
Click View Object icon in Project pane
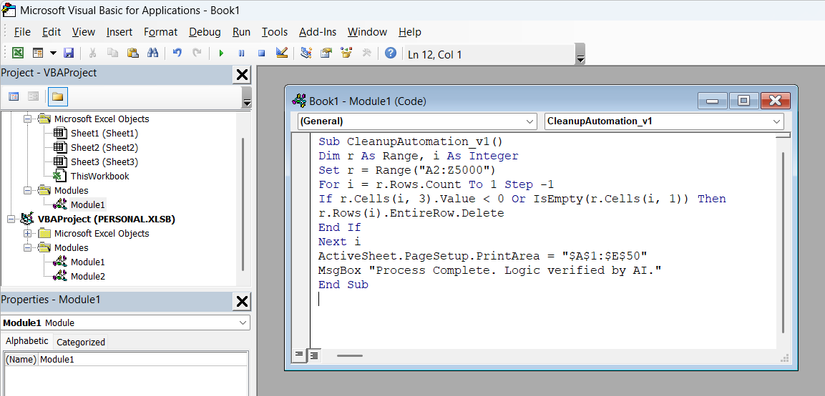click(x=33, y=97)
